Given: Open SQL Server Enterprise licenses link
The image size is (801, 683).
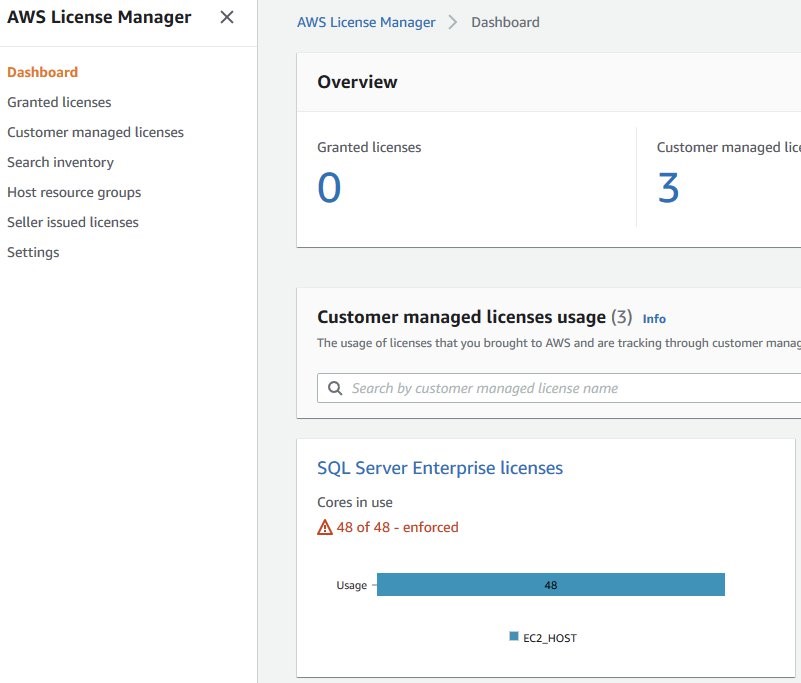Looking at the screenshot, I should coord(440,468).
